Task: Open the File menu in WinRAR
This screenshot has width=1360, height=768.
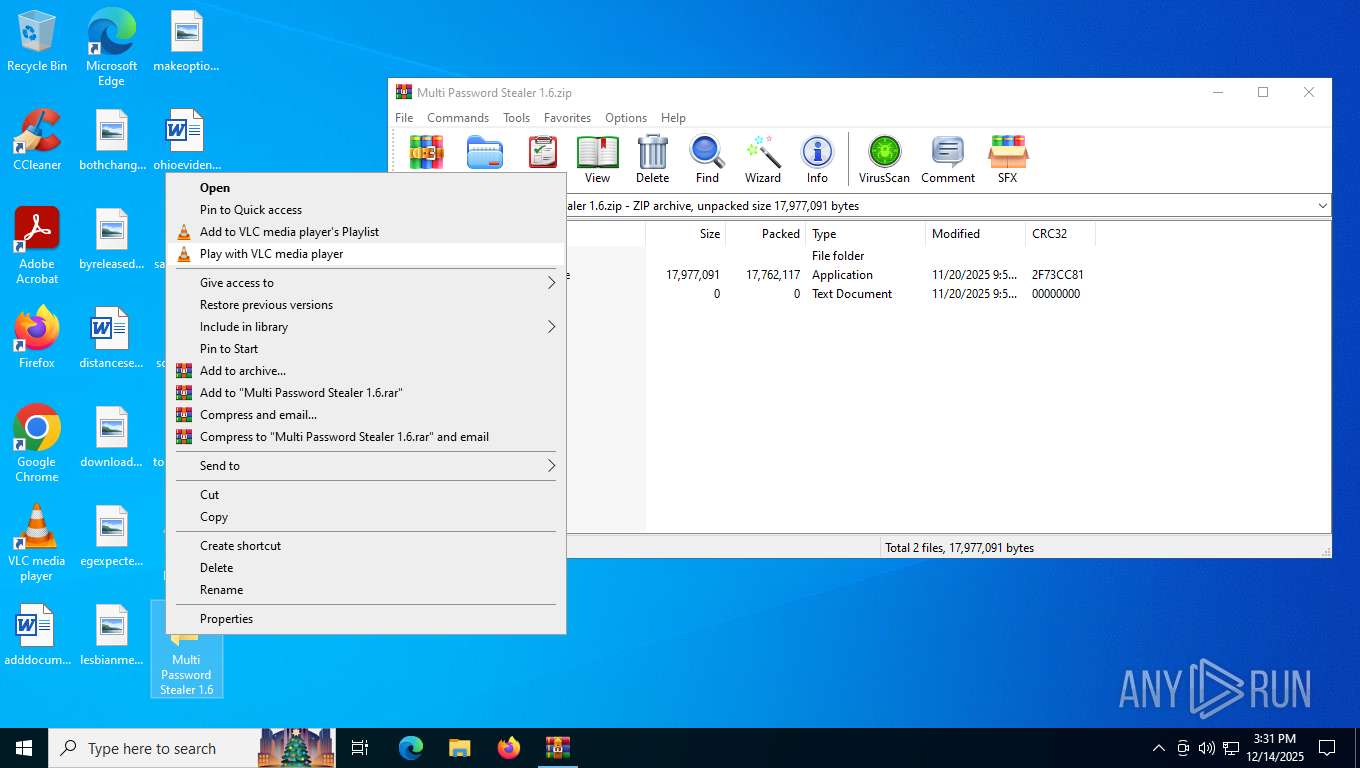Action: [404, 118]
